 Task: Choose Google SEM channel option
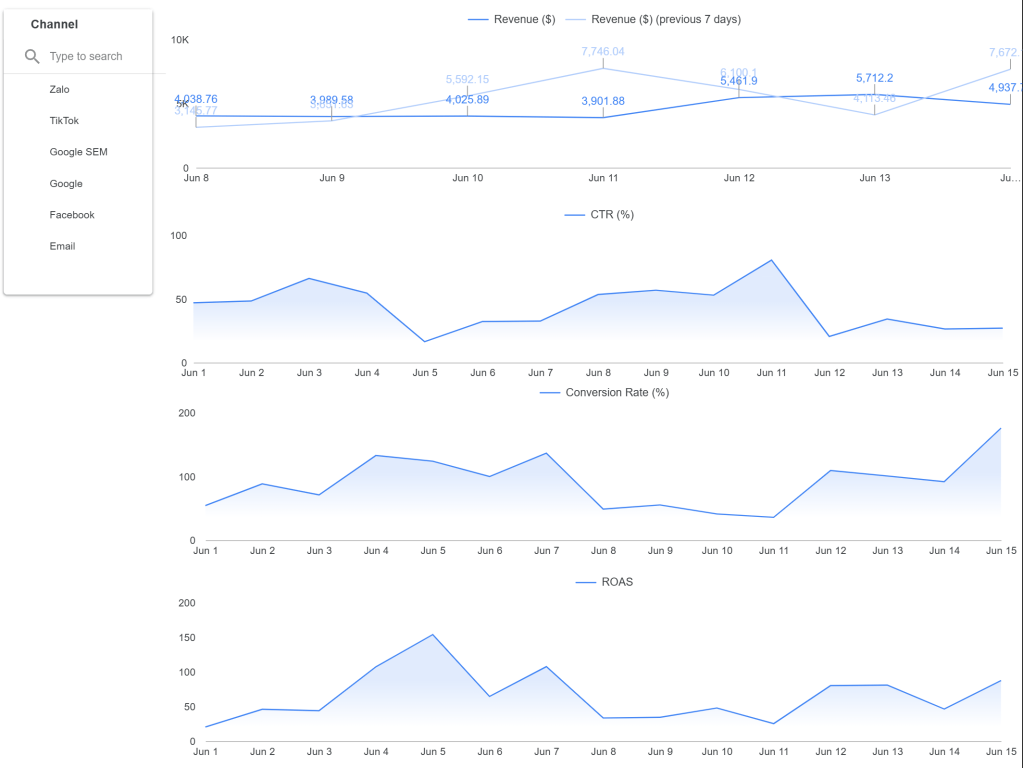pyautogui.click(x=78, y=152)
